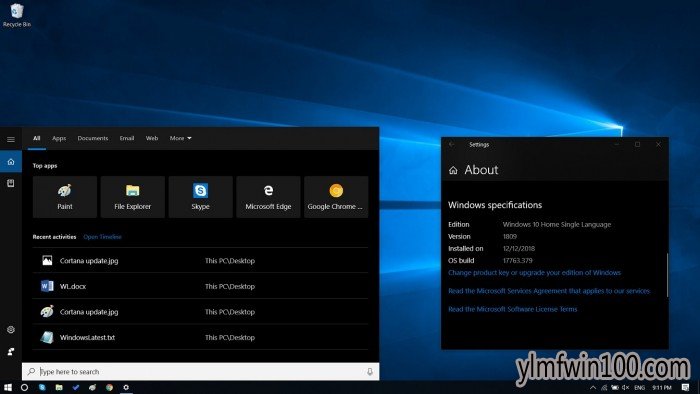The width and height of the screenshot is (700, 394).
Task: Click the feedback person icon in sidebar
Action: tap(11, 352)
